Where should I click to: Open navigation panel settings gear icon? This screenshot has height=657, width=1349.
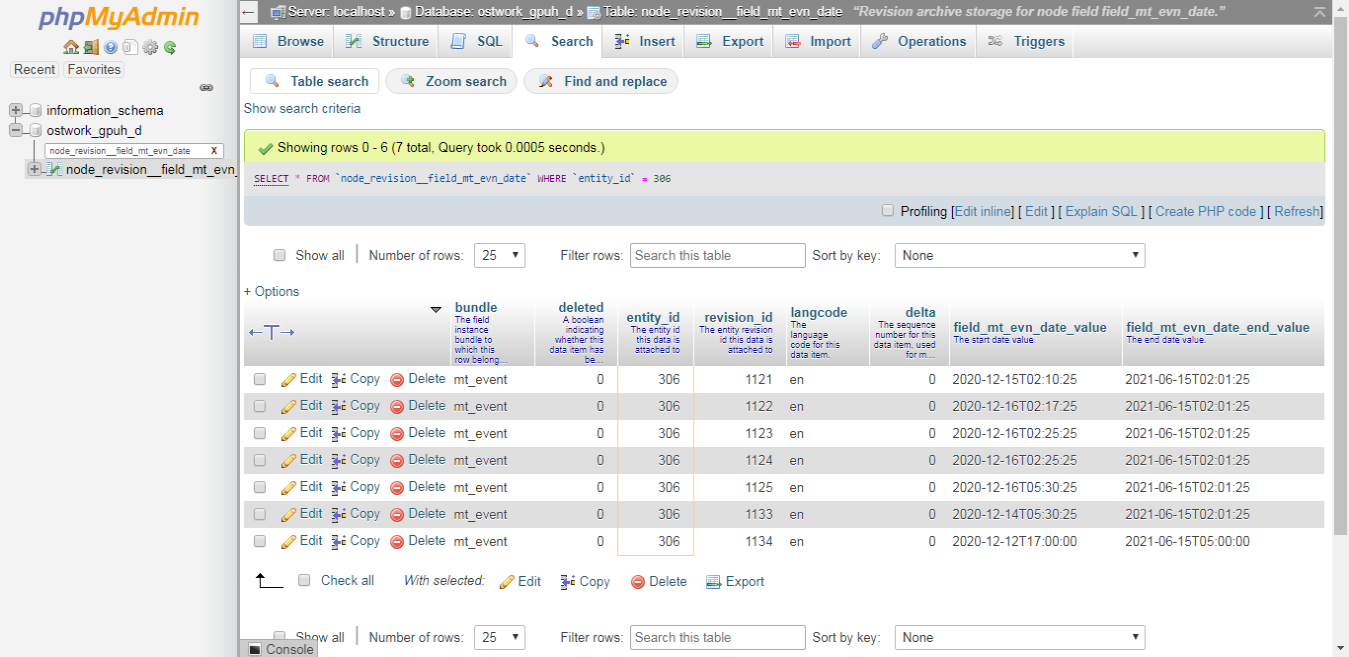coord(150,47)
